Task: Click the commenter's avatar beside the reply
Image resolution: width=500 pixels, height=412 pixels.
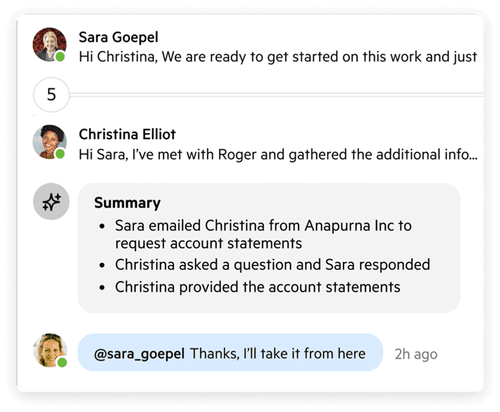Action: (50, 350)
